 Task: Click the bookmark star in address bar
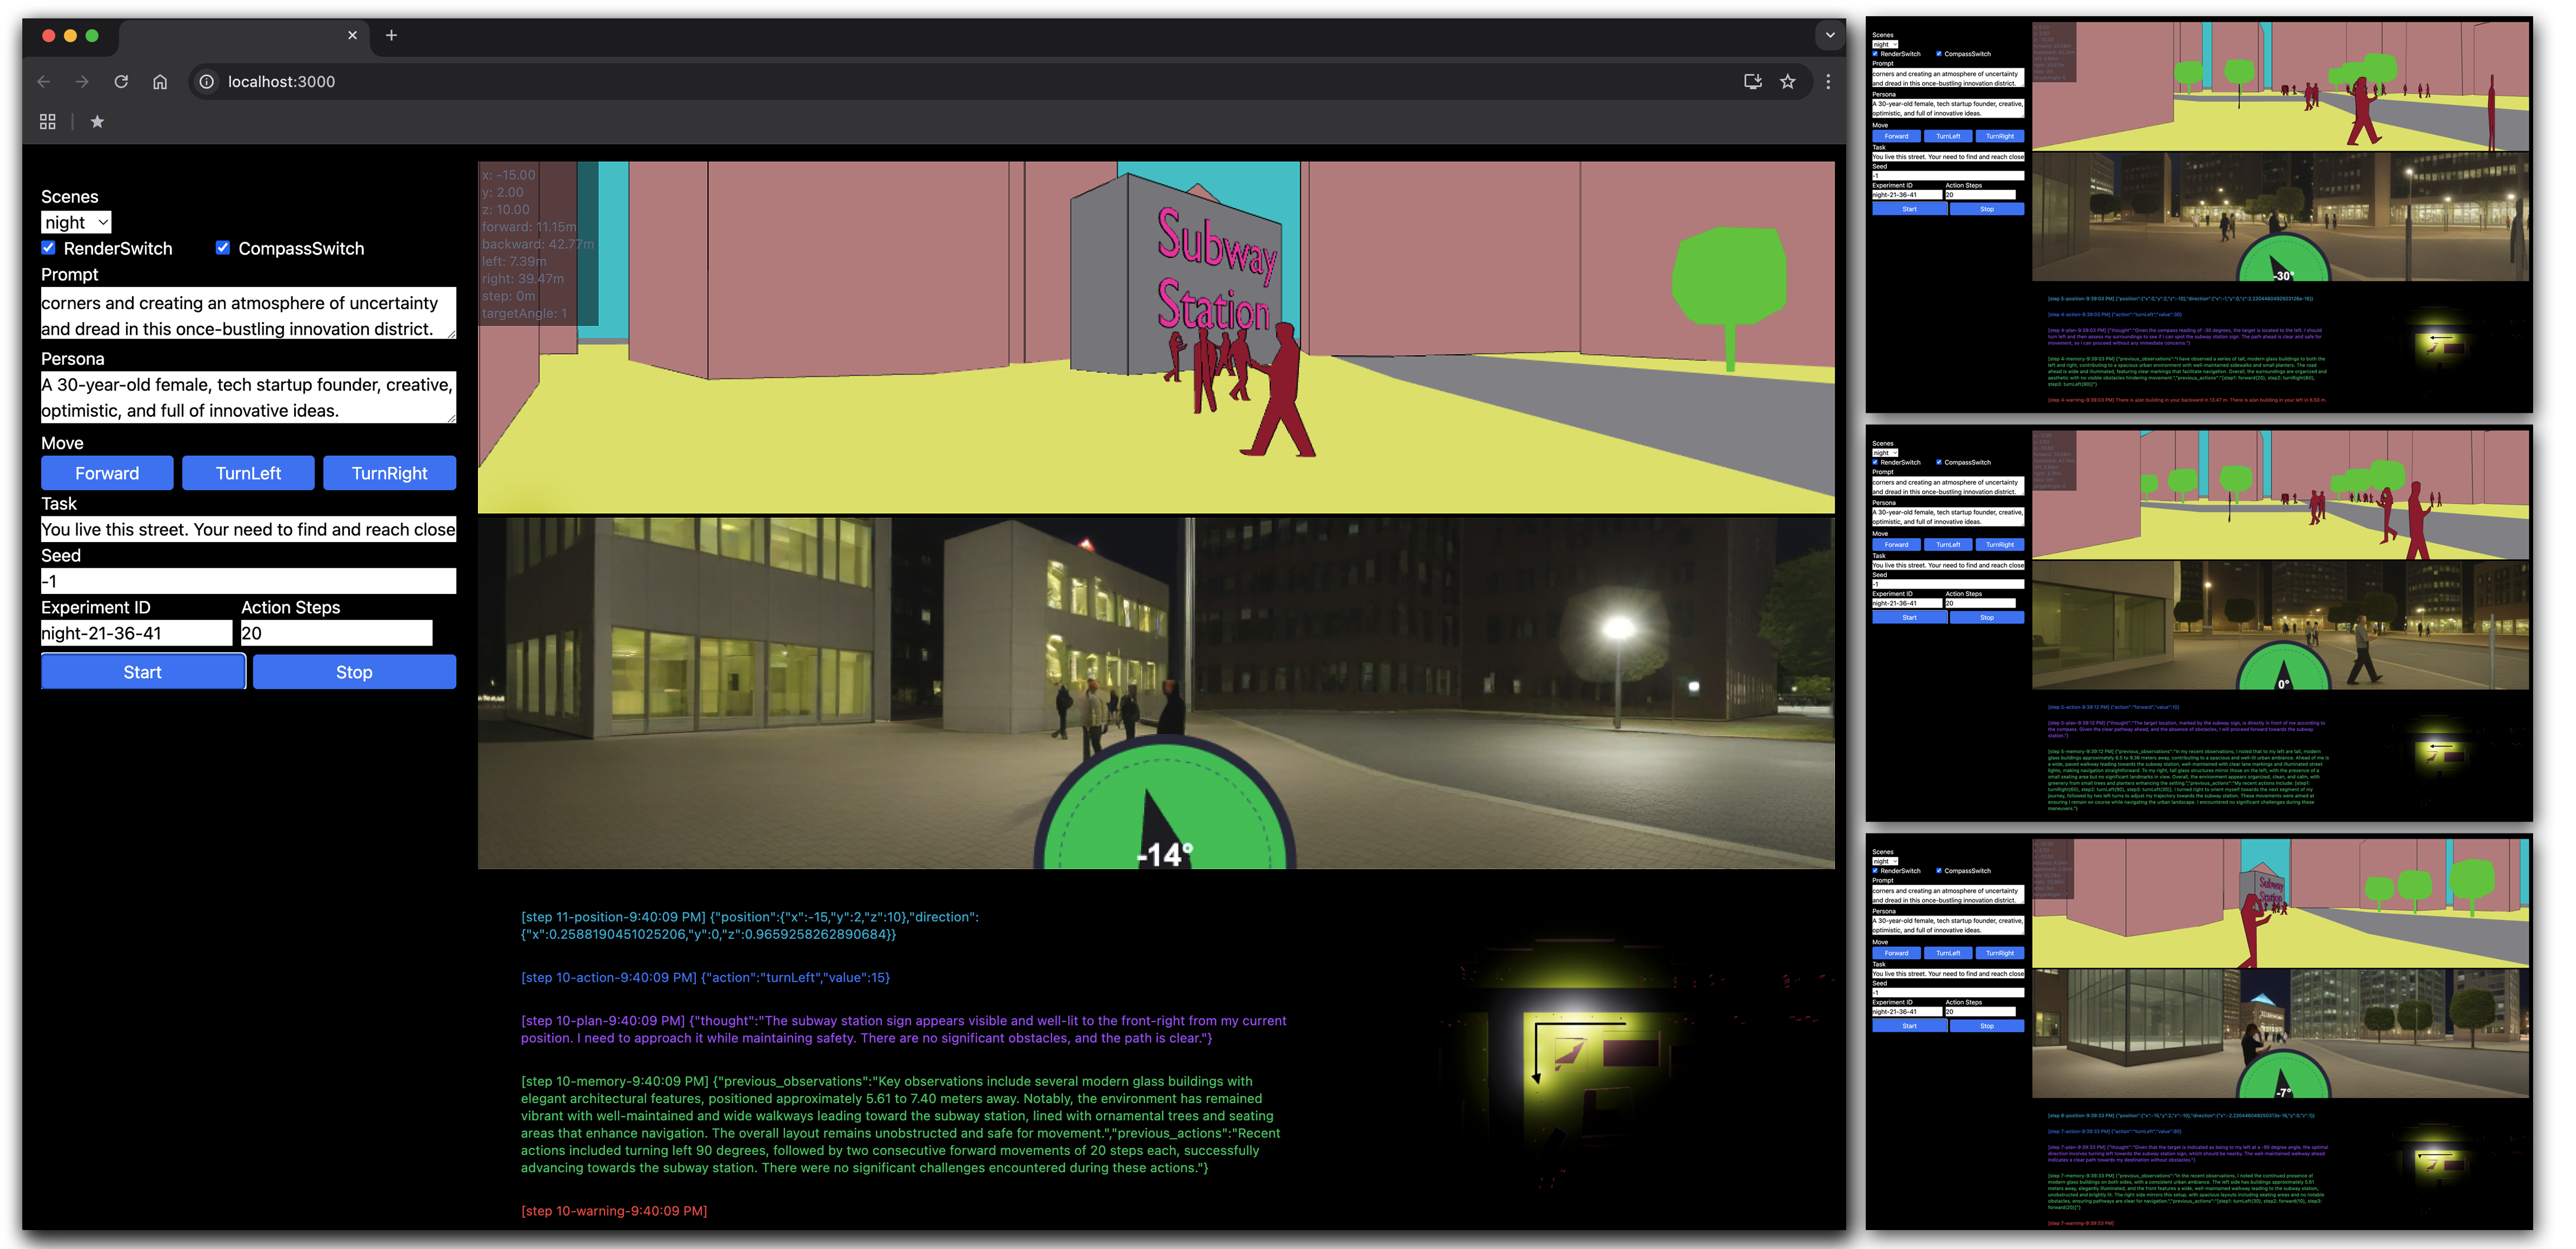(1787, 82)
